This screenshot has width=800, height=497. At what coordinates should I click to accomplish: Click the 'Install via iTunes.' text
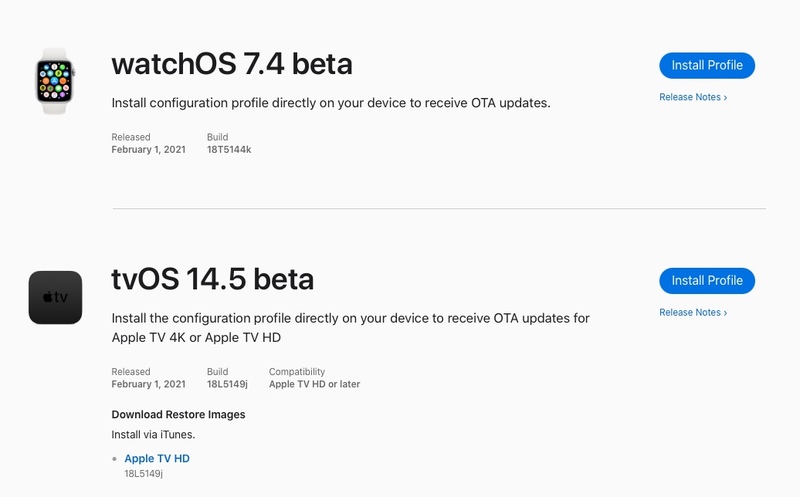(153, 435)
